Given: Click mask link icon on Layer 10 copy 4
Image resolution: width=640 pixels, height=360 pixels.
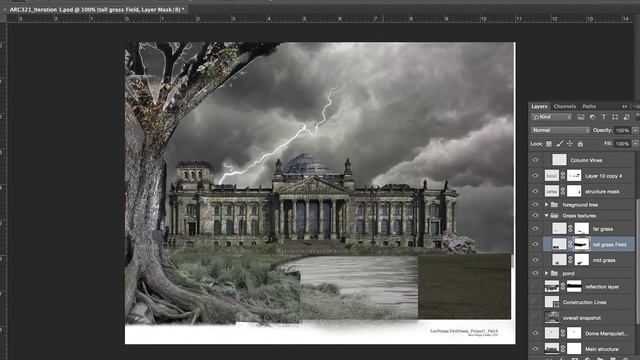Looking at the screenshot, I should click(563, 176).
